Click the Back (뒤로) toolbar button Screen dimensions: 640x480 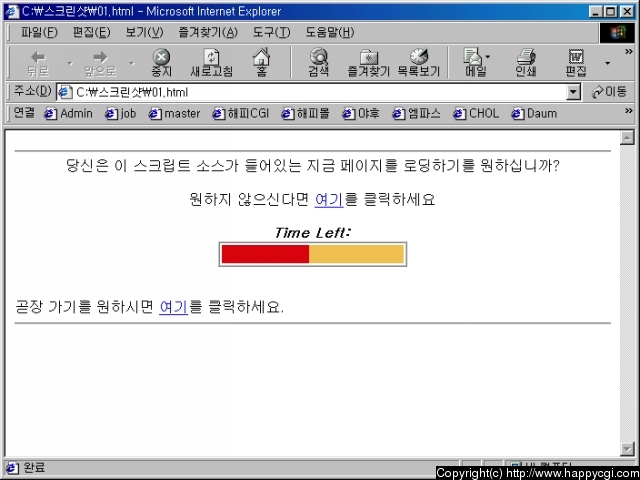click(38, 63)
